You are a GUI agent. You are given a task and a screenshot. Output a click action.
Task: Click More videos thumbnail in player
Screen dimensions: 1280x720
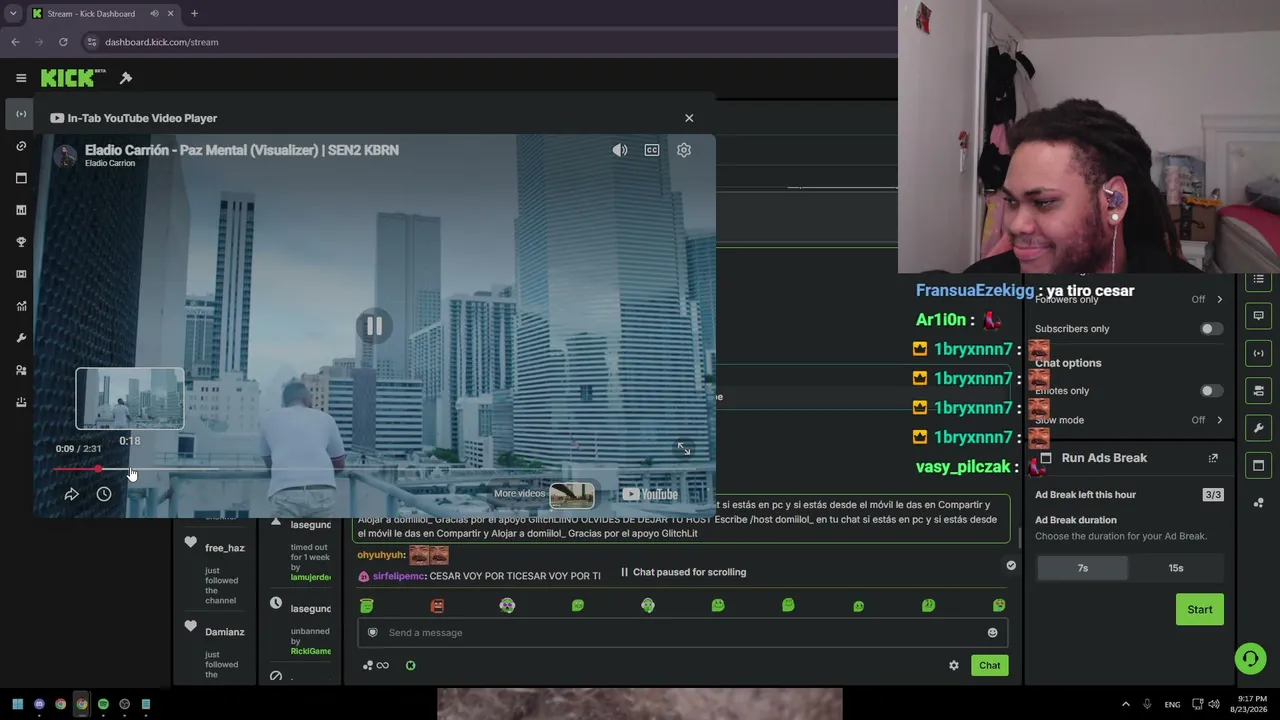[x=572, y=494]
